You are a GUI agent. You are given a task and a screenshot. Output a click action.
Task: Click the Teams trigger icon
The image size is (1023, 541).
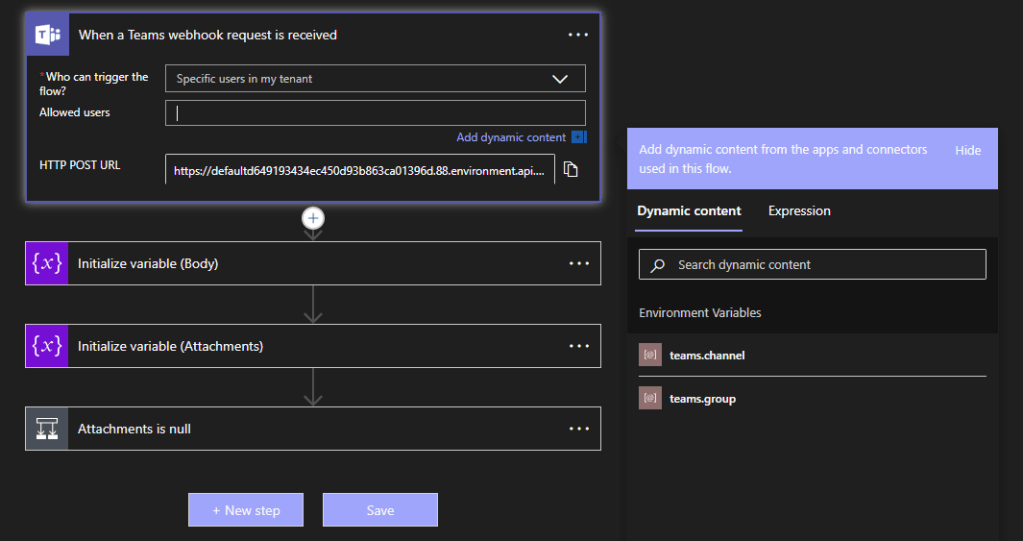[47, 35]
